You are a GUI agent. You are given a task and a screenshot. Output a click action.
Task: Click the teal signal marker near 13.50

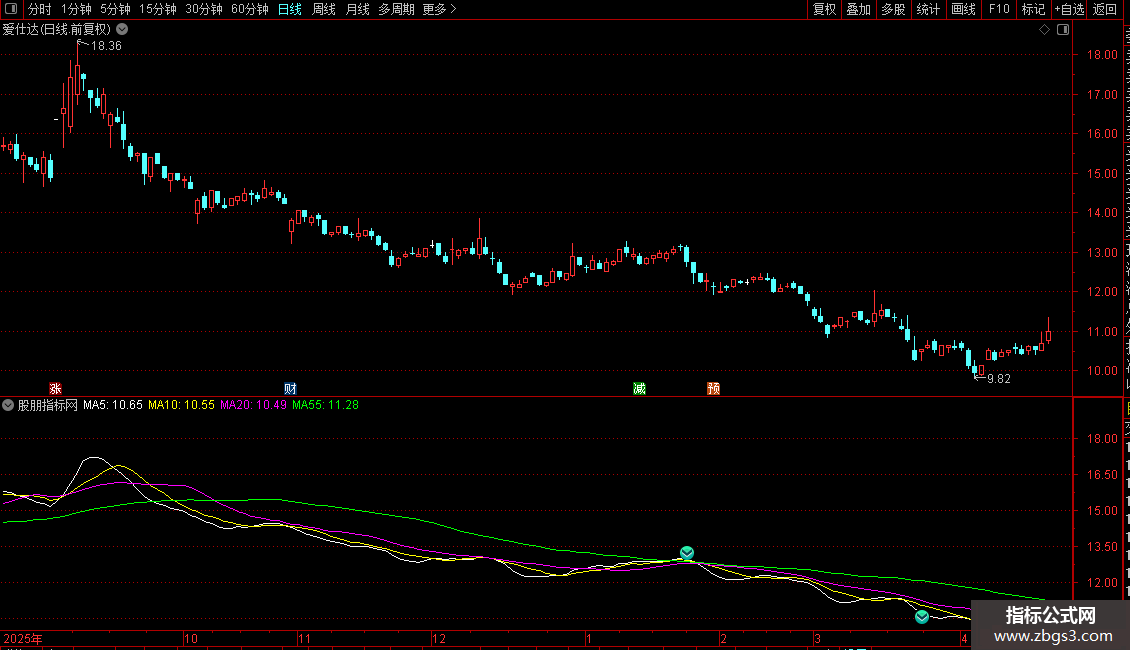pos(687,553)
